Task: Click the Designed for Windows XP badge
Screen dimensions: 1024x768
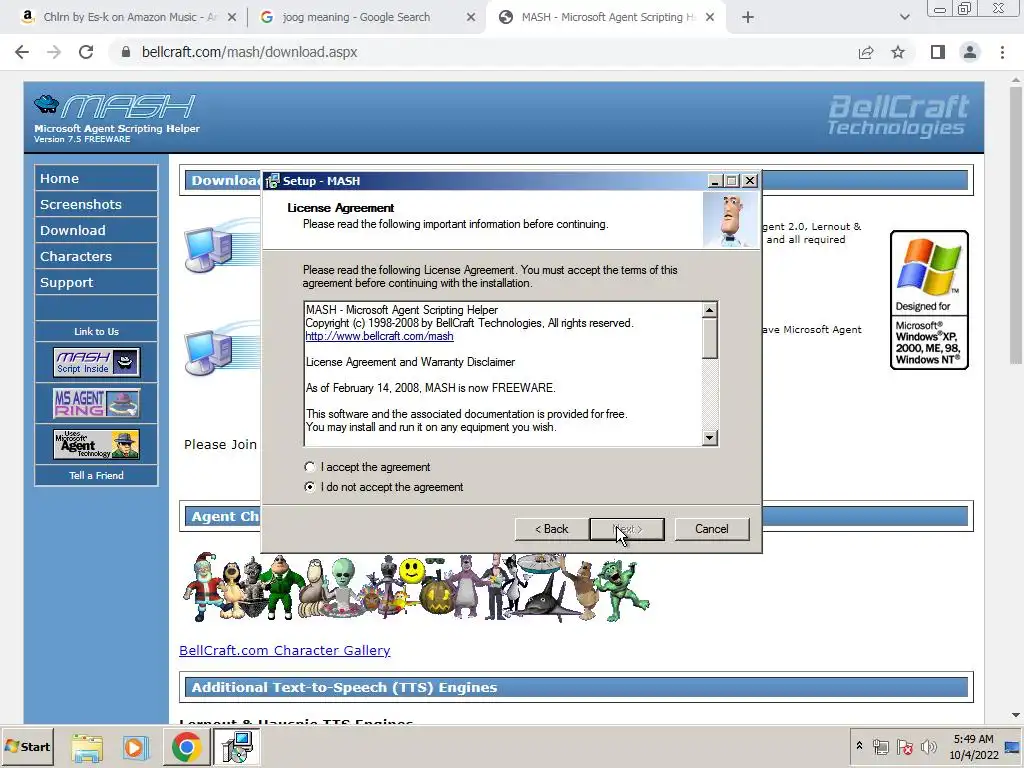Action: point(929,300)
